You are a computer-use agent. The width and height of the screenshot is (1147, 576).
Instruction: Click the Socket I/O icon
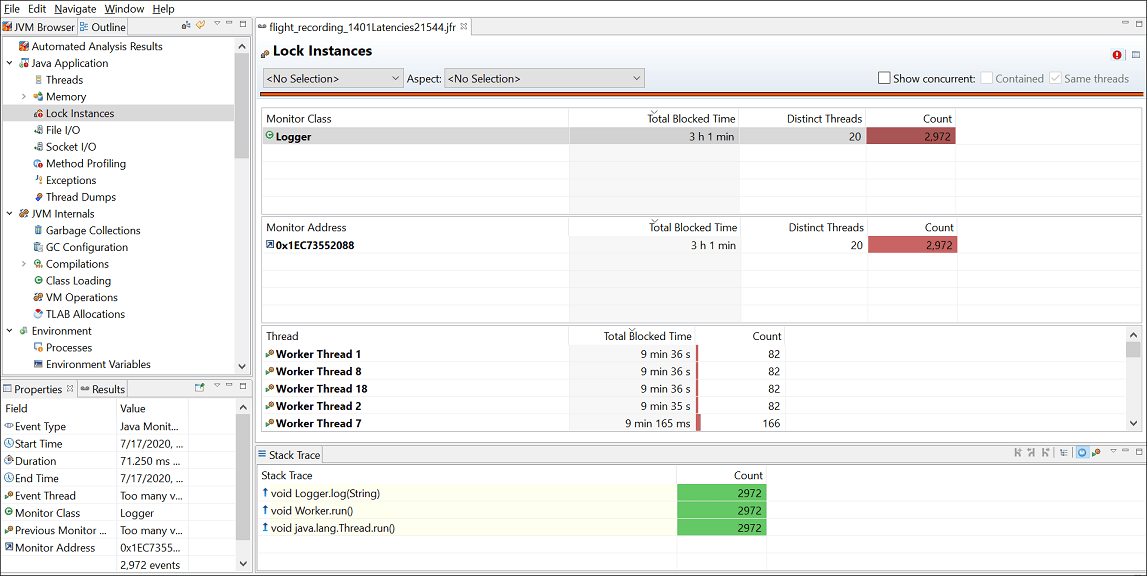(x=38, y=146)
